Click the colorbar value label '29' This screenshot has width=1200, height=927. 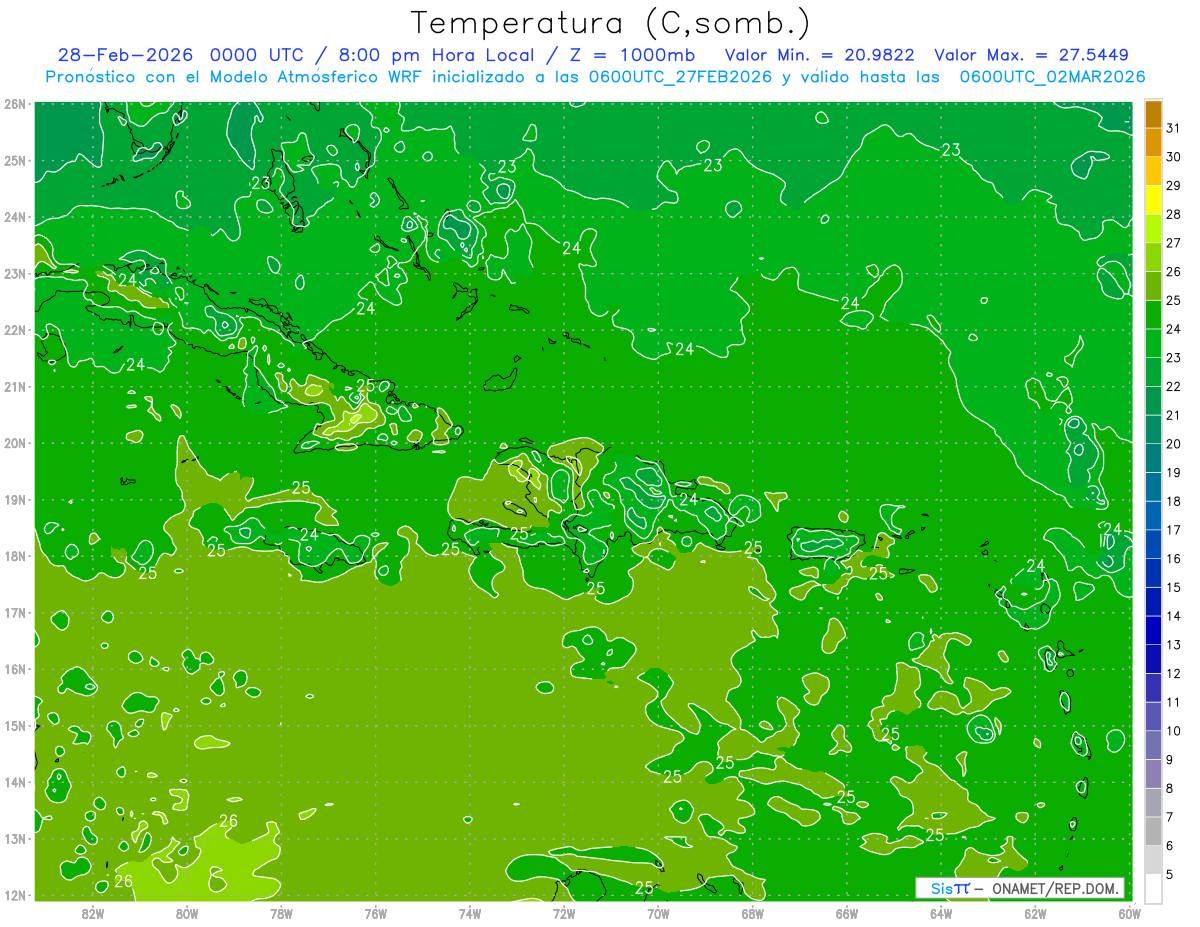click(1173, 186)
